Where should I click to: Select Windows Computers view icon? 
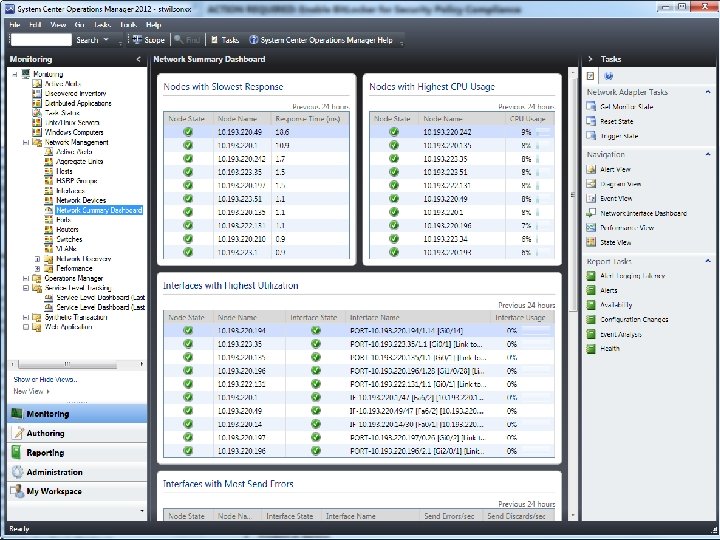click(x=37, y=132)
